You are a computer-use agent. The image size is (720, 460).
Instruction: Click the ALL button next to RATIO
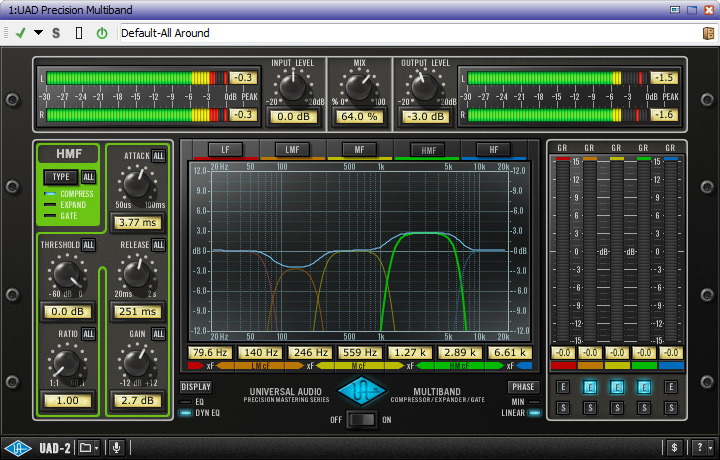89,334
